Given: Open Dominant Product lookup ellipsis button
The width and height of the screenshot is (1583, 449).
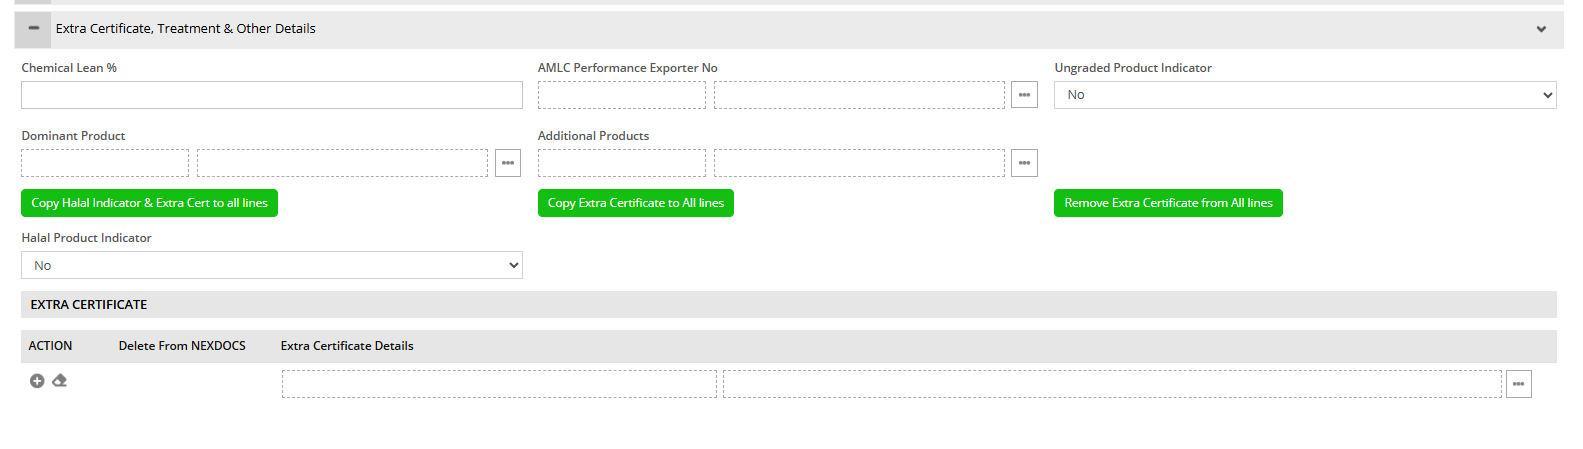Looking at the screenshot, I should tap(508, 163).
